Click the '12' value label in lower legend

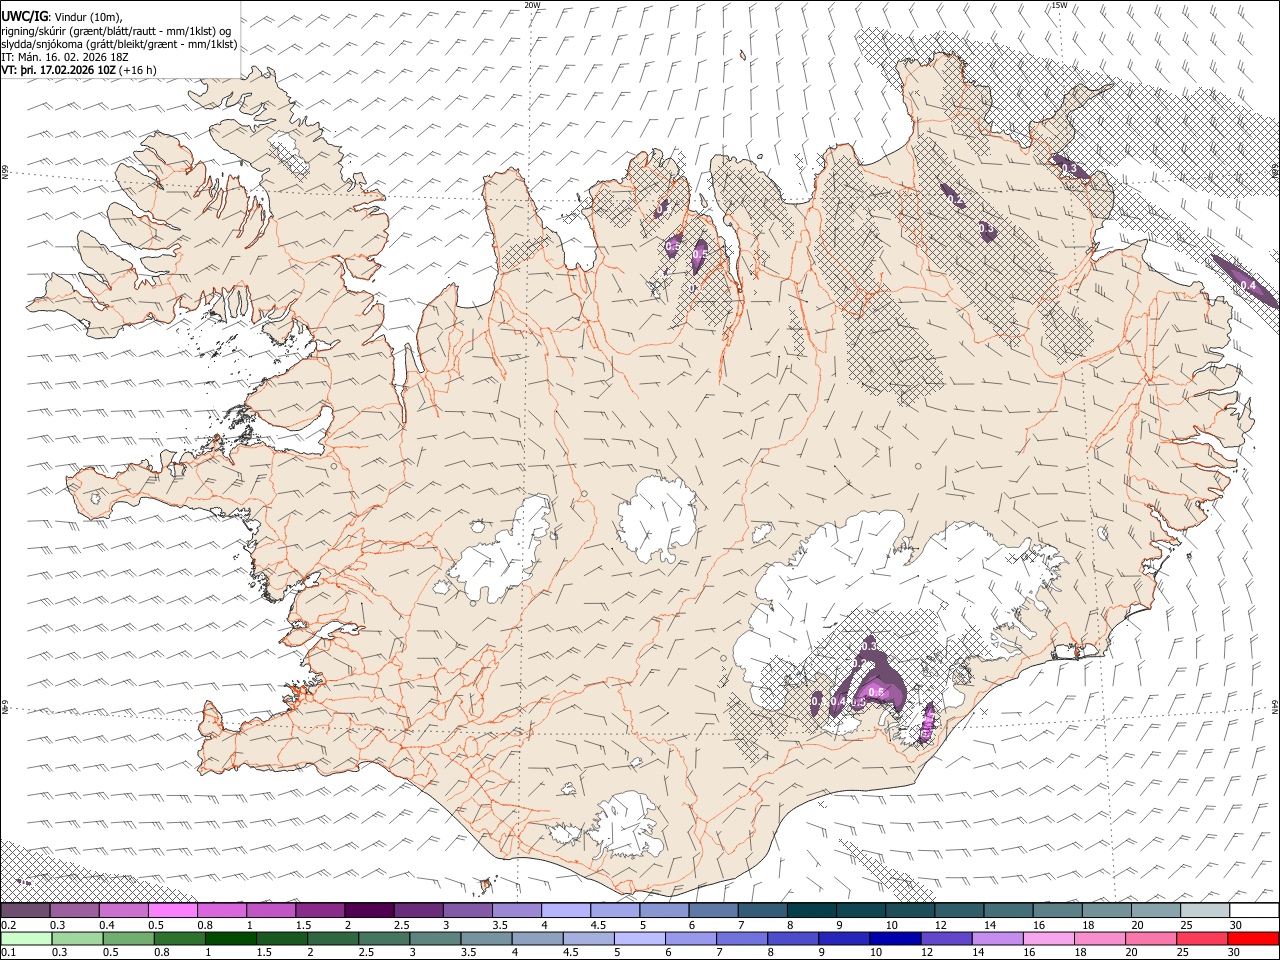tap(927, 953)
